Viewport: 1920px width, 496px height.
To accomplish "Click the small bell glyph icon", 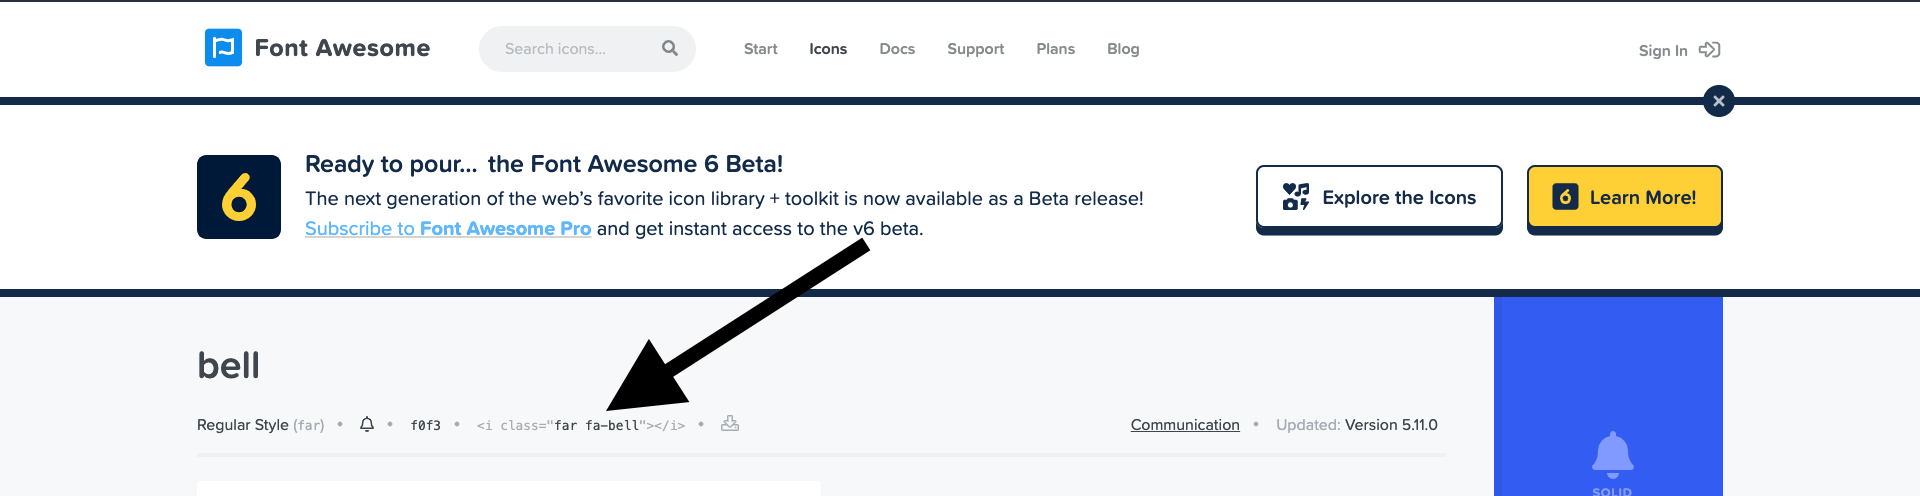I will tap(367, 424).
